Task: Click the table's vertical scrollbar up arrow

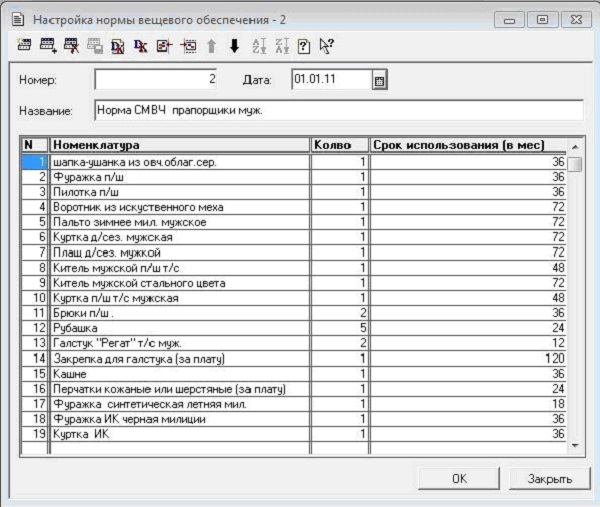Action: coord(575,146)
